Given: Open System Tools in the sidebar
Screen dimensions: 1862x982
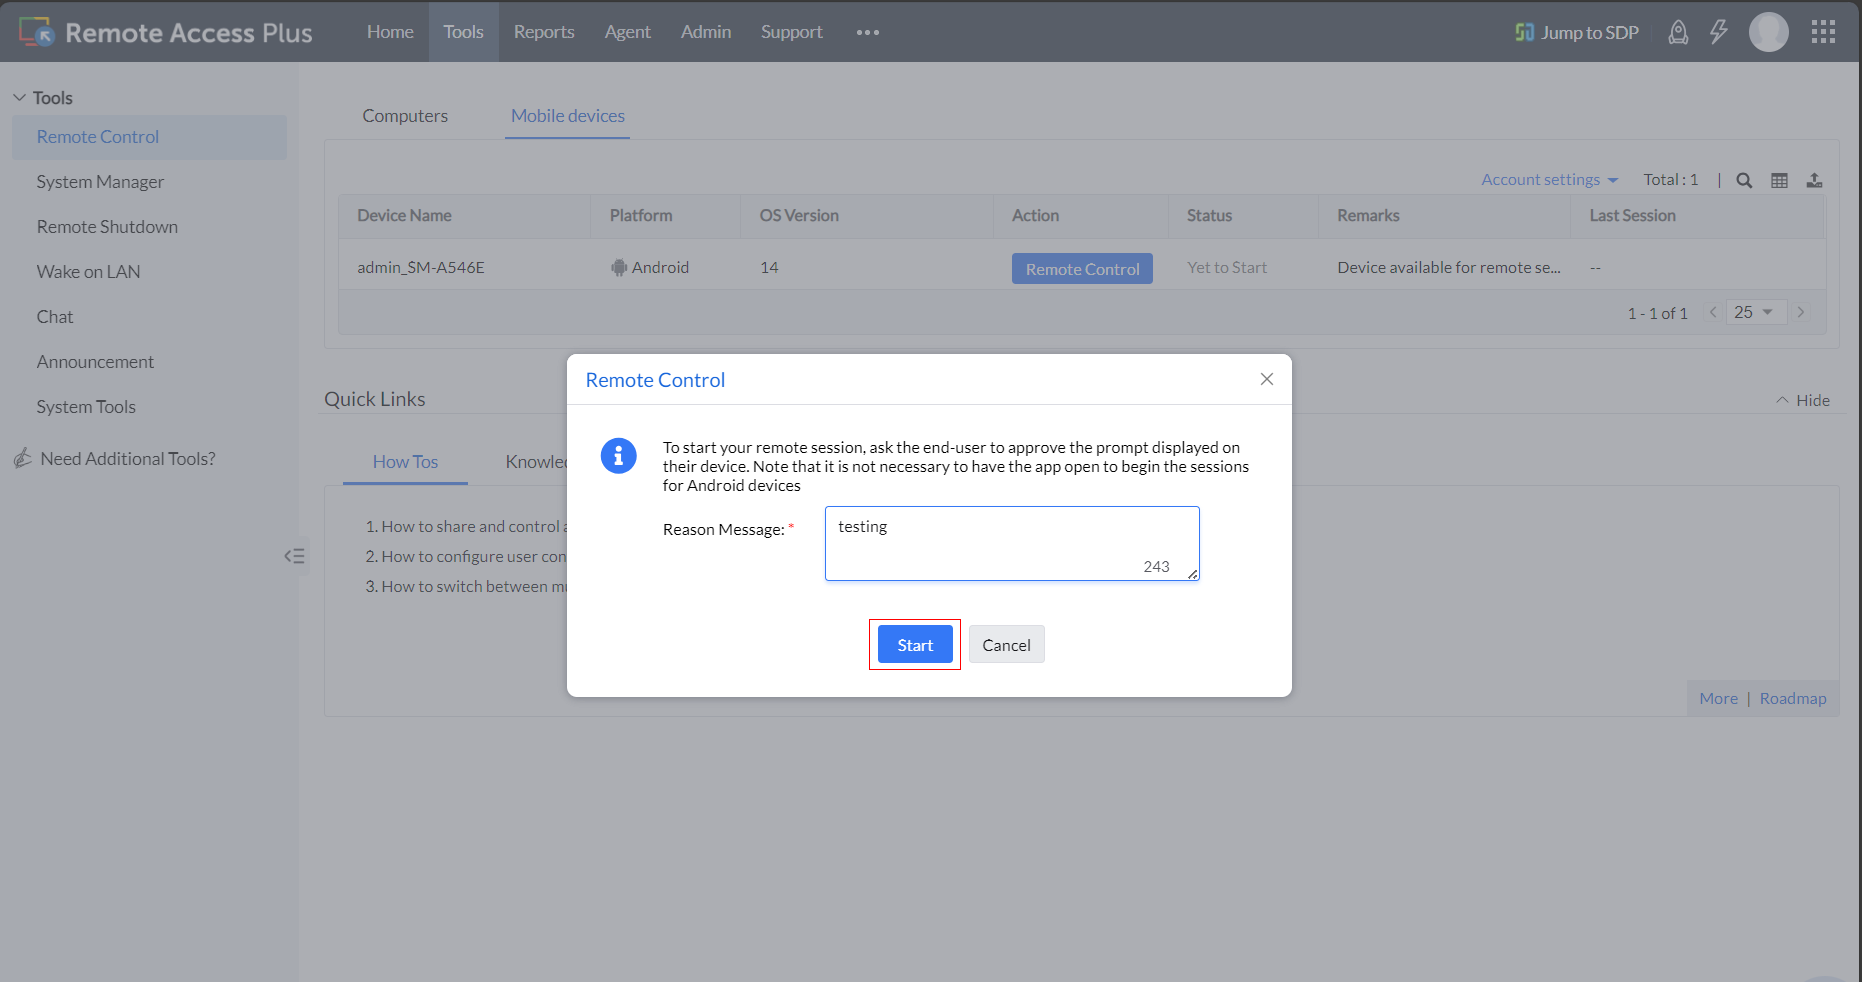Looking at the screenshot, I should tap(86, 407).
